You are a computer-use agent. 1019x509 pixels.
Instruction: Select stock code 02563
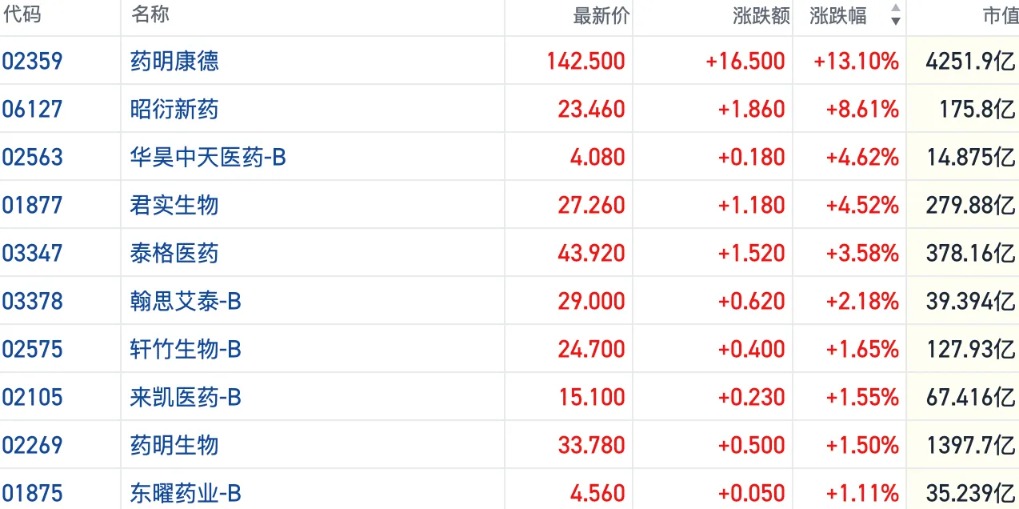[33, 157]
